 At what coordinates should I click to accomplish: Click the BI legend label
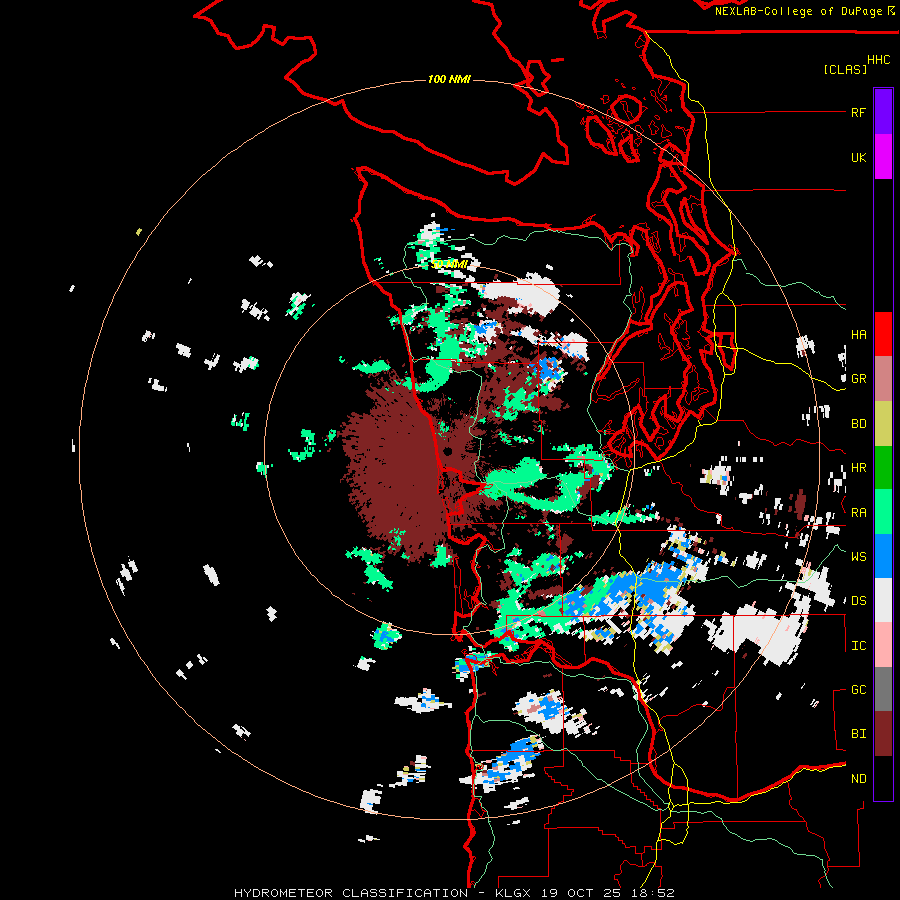click(858, 734)
